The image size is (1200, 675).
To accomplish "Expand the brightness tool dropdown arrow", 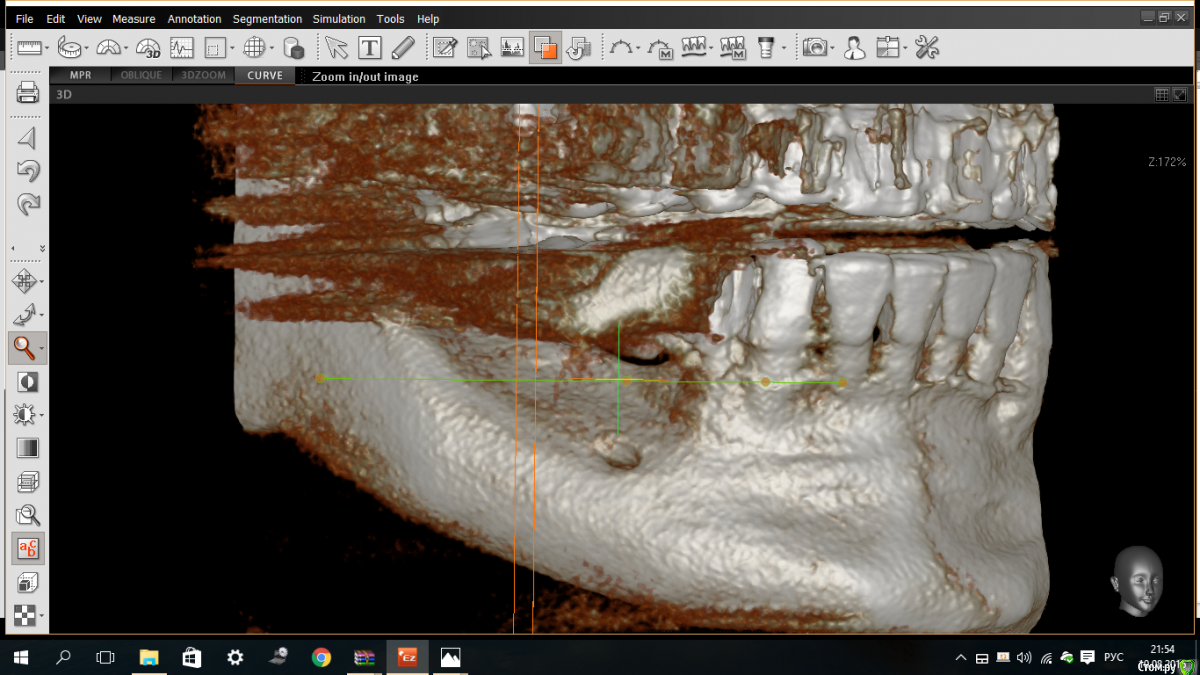I will [x=42, y=415].
